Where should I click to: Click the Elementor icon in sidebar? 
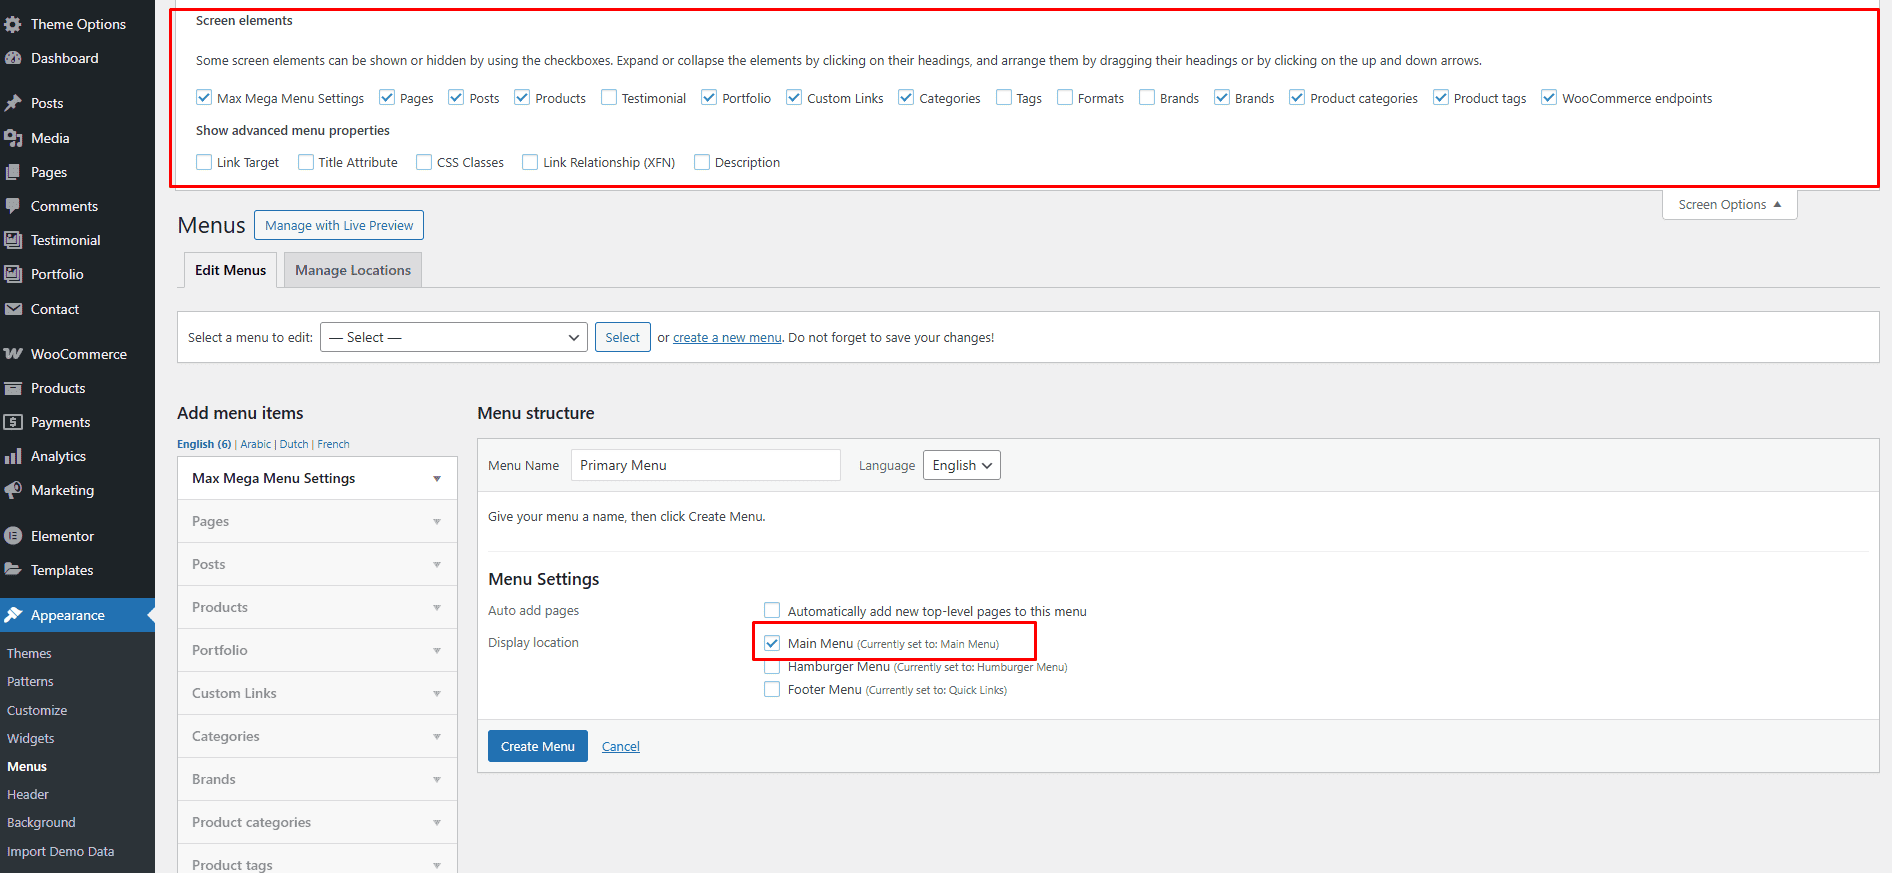(x=13, y=536)
